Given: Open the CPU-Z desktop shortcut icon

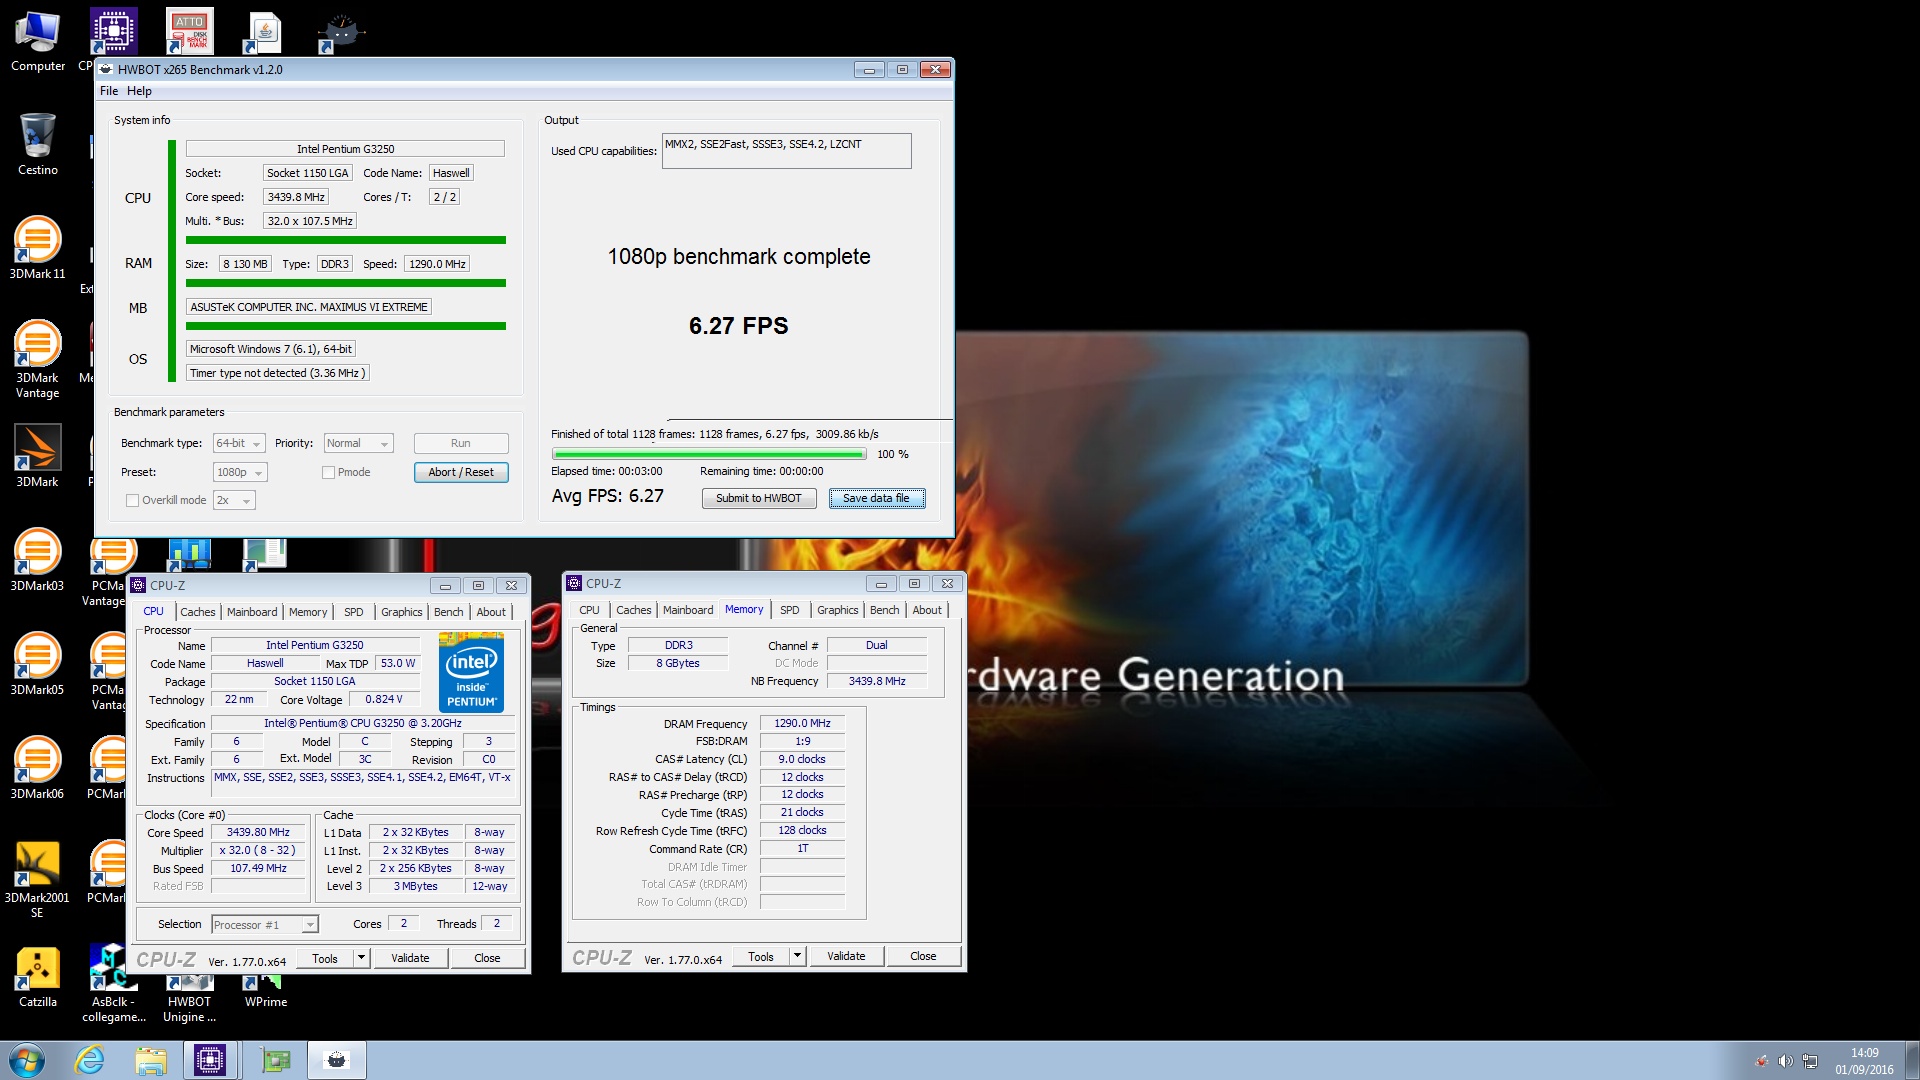Looking at the screenshot, I should [x=113, y=32].
